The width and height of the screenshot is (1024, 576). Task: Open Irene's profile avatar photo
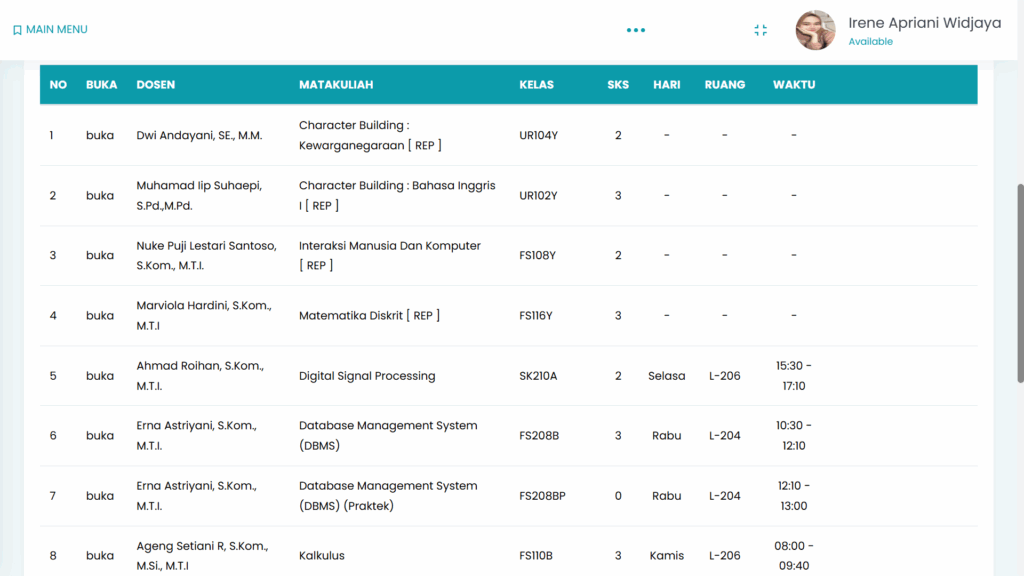815,30
